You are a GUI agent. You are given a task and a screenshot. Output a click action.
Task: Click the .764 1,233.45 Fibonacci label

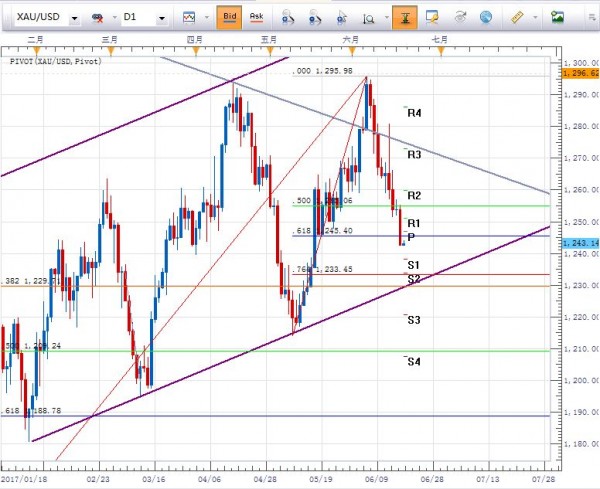pos(323,269)
